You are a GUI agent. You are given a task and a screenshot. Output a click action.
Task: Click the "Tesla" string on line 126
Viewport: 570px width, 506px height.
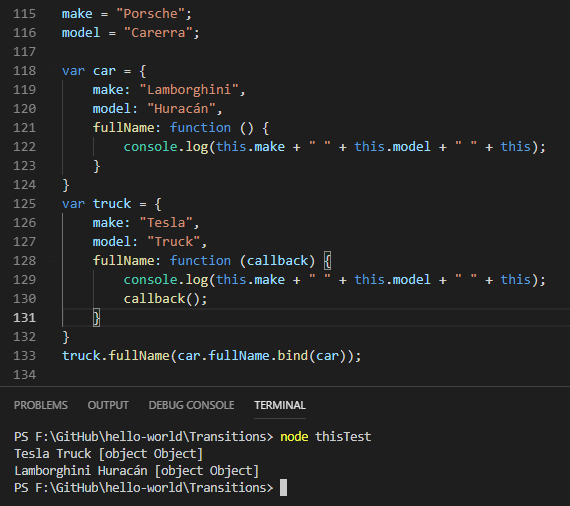click(x=166, y=222)
